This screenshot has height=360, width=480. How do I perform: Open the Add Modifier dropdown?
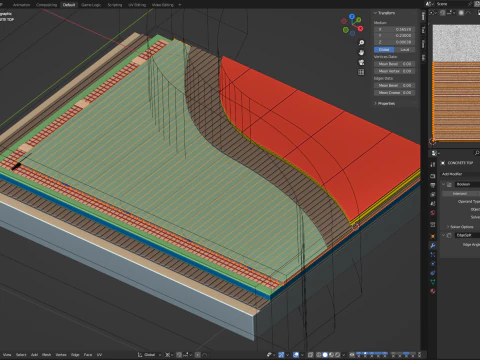460,174
